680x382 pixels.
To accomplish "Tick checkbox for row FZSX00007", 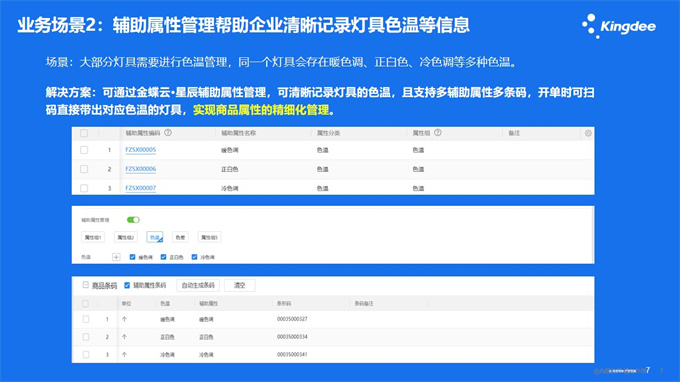I will tap(84, 188).
